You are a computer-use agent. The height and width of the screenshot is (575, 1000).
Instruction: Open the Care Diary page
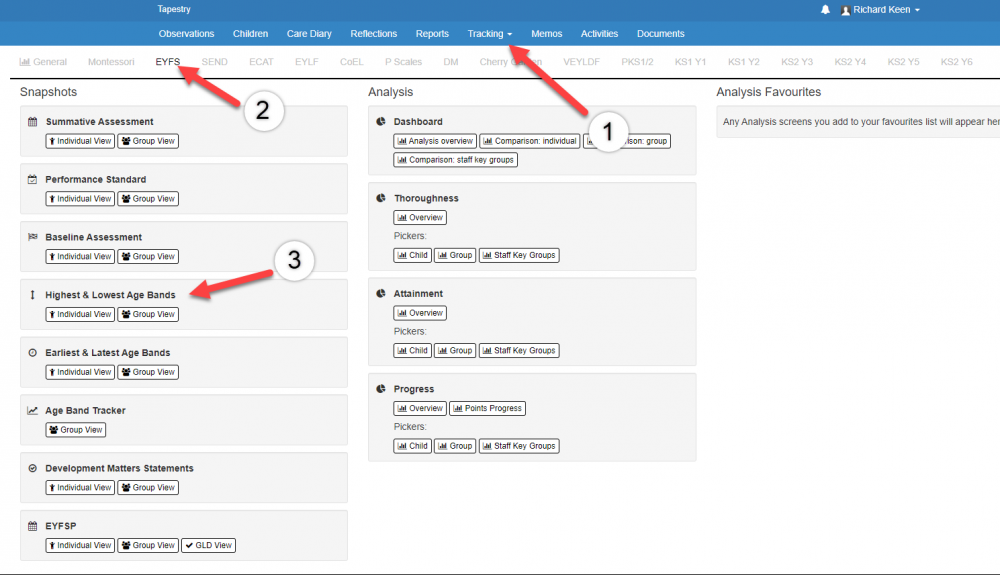[309, 34]
